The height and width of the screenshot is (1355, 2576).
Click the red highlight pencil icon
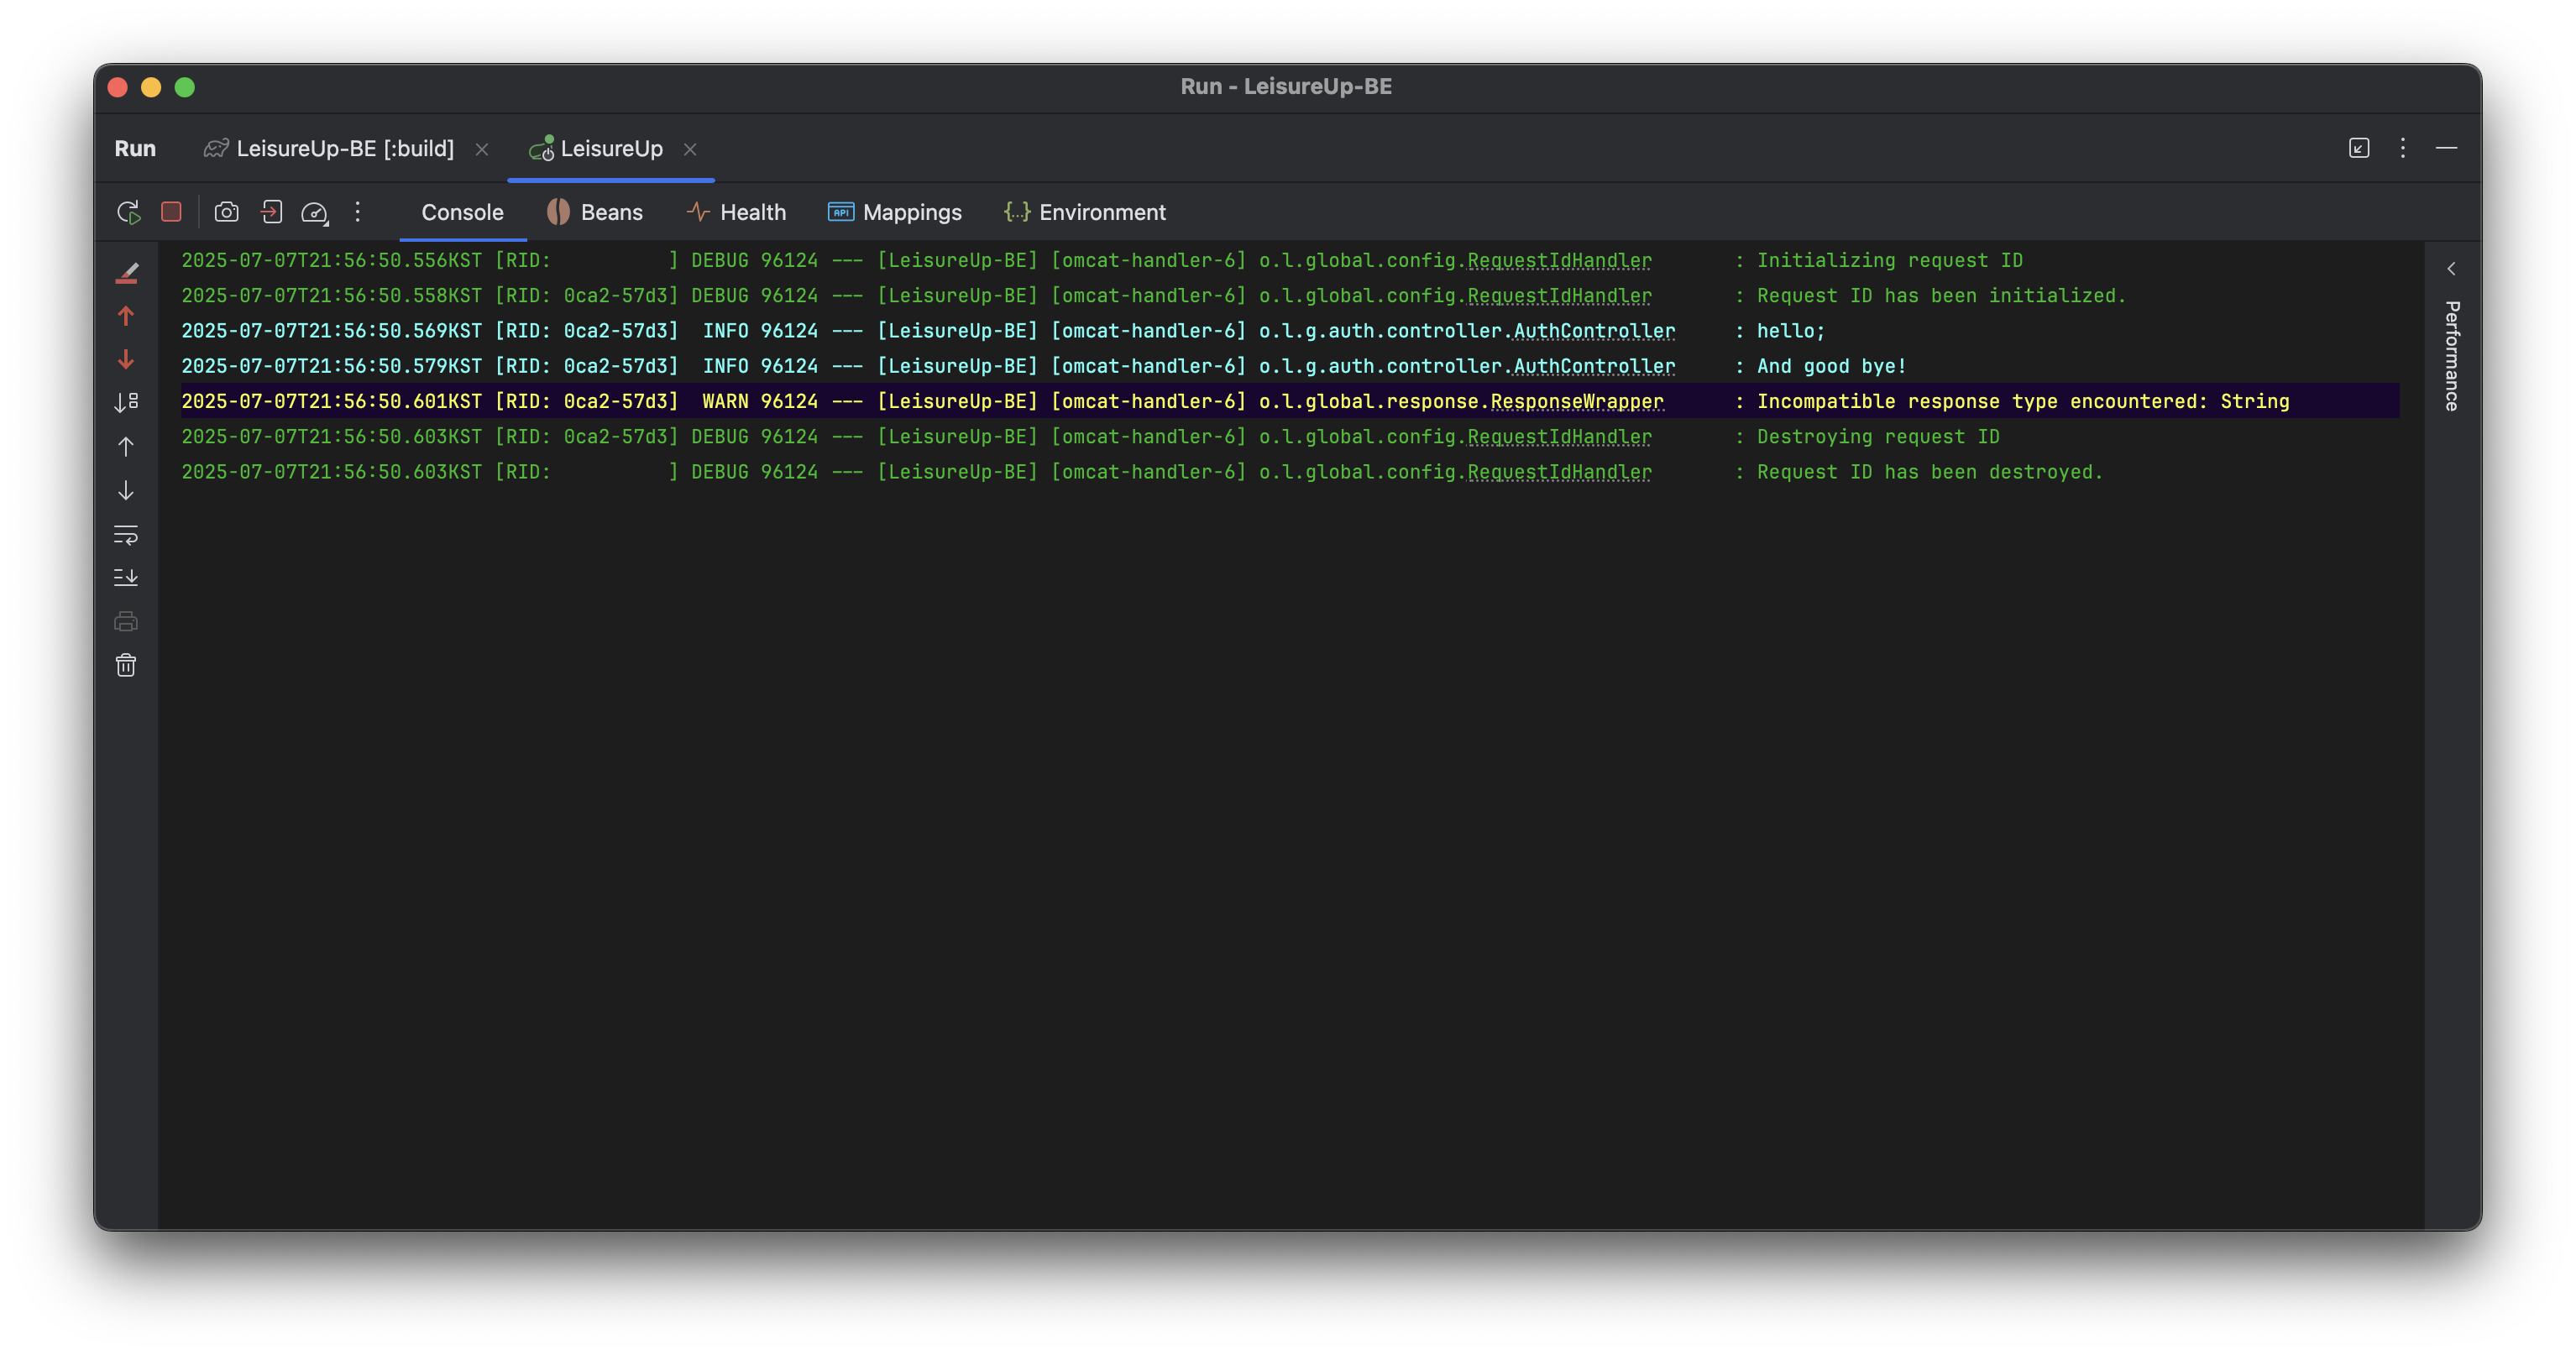point(126,272)
